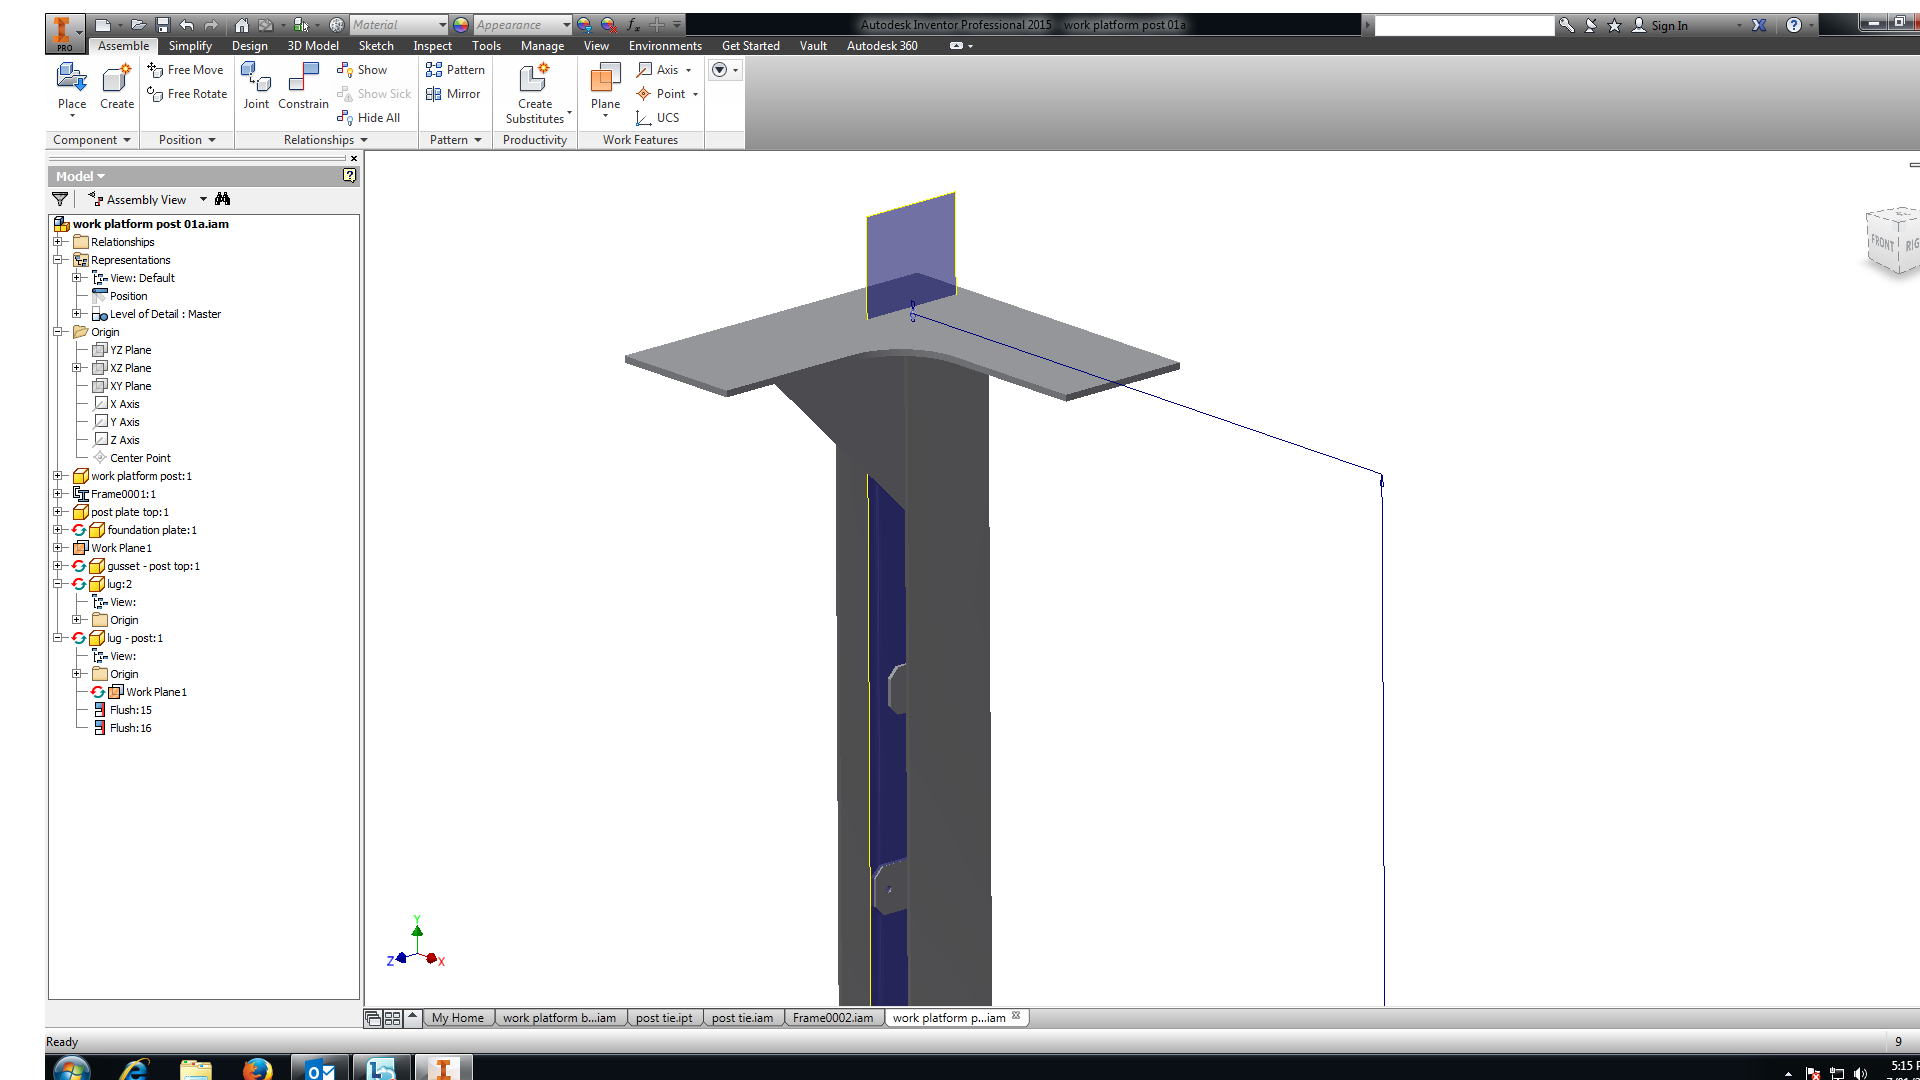The height and width of the screenshot is (1080, 1920).
Task: Click the Redo arrow
Action: coord(211,25)
